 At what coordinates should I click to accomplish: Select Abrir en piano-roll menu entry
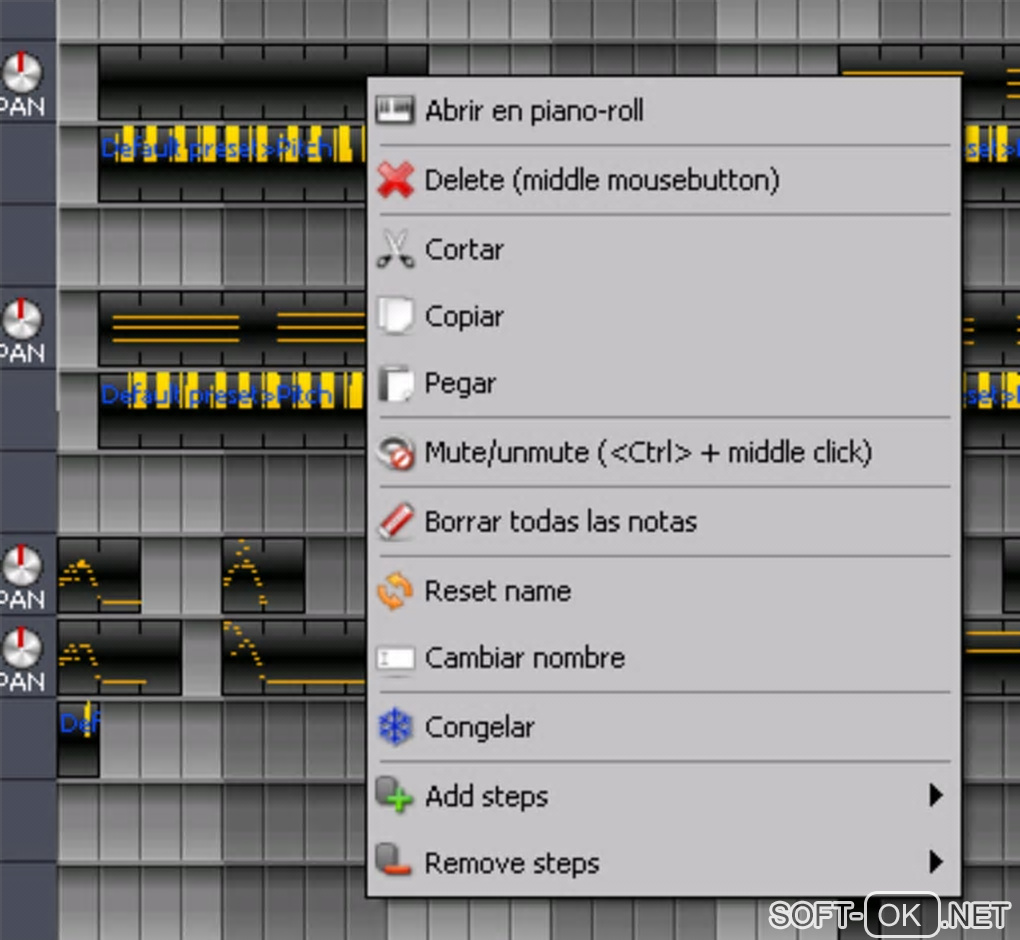[x=664, y=110]
